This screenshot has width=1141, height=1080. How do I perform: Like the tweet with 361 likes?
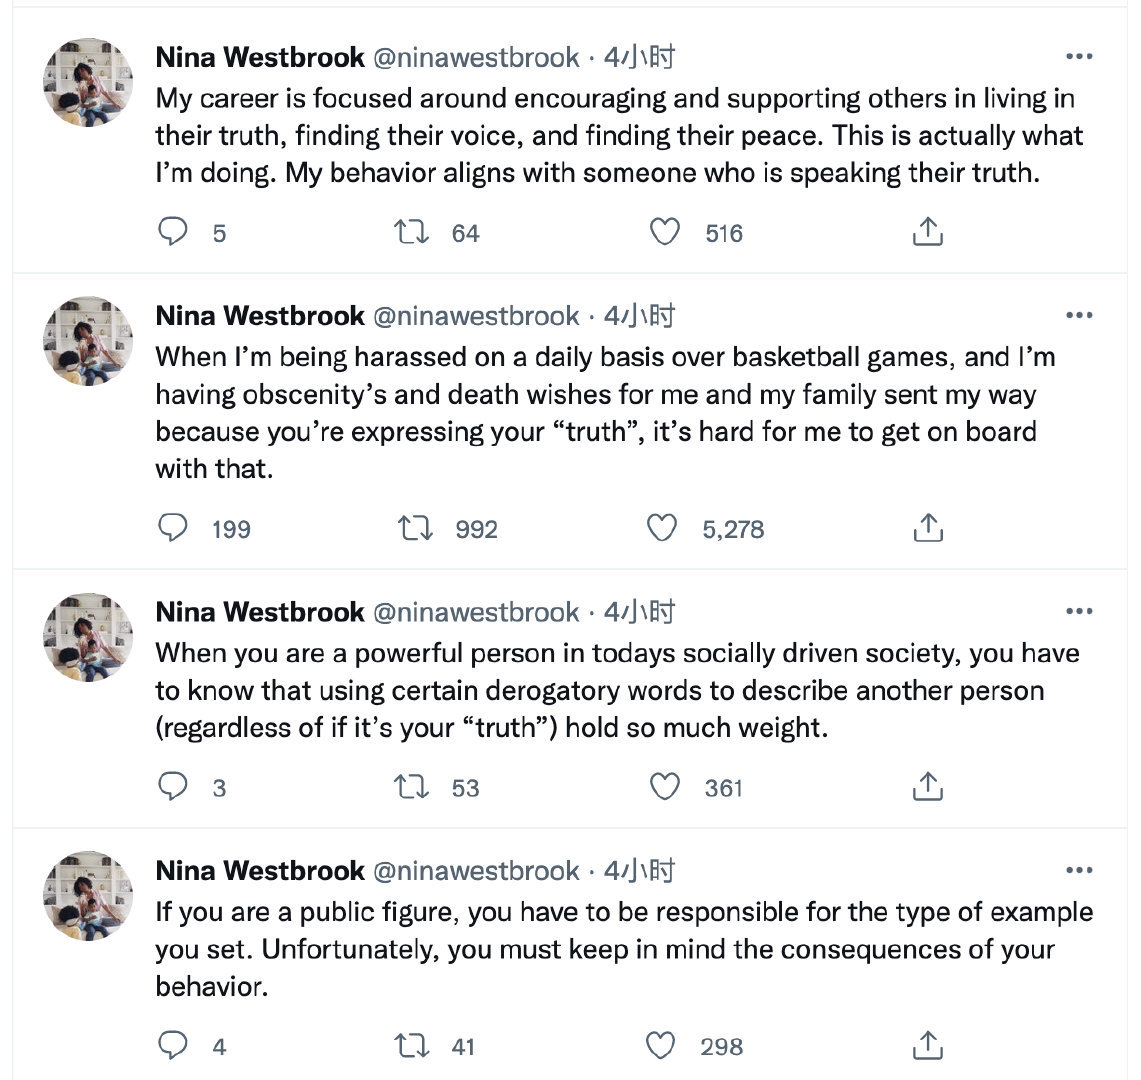pyautogui.click(x=665, y=787)
